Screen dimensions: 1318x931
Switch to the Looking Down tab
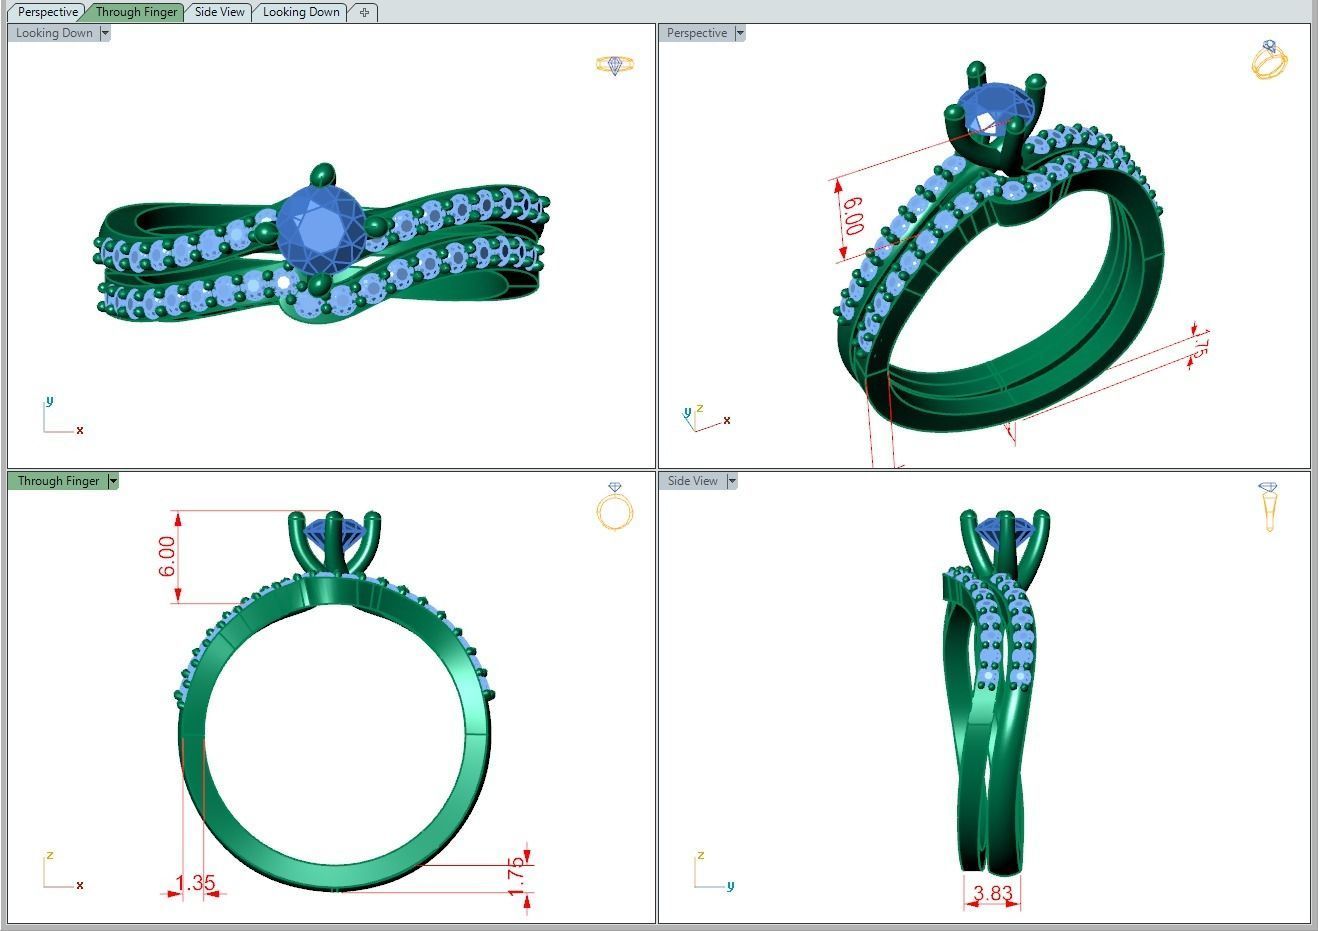[301, 12]
